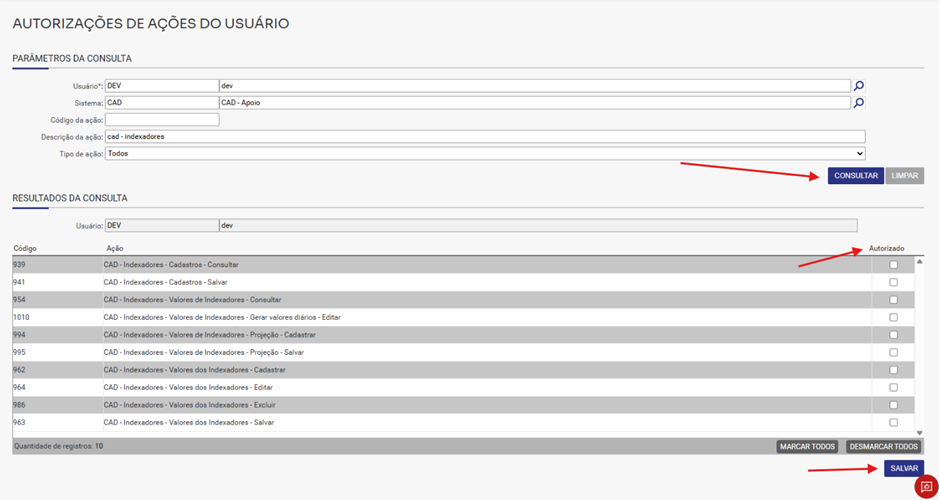Image resolution: width=939 pixels, height=500 pixels.
Task: Enable Autorizado for Projeção - Salvar row
Action: (893, 352)
